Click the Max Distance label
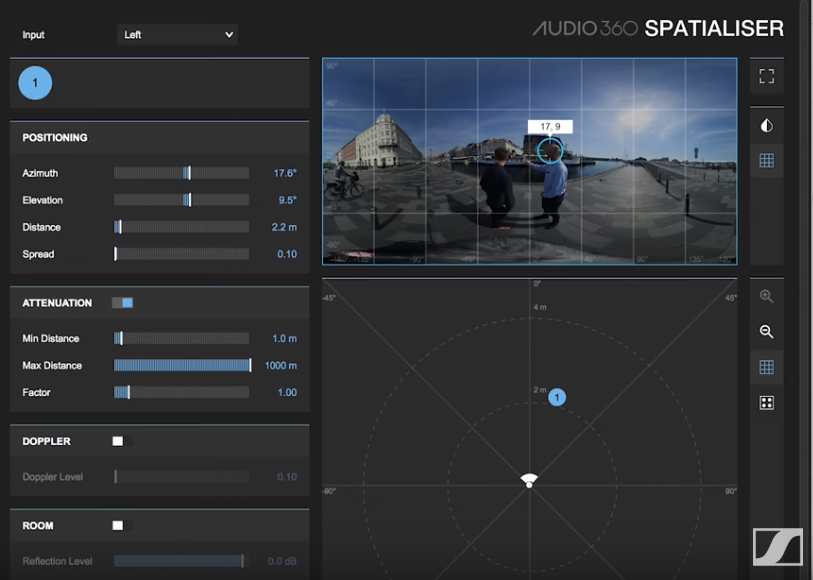 52,365
